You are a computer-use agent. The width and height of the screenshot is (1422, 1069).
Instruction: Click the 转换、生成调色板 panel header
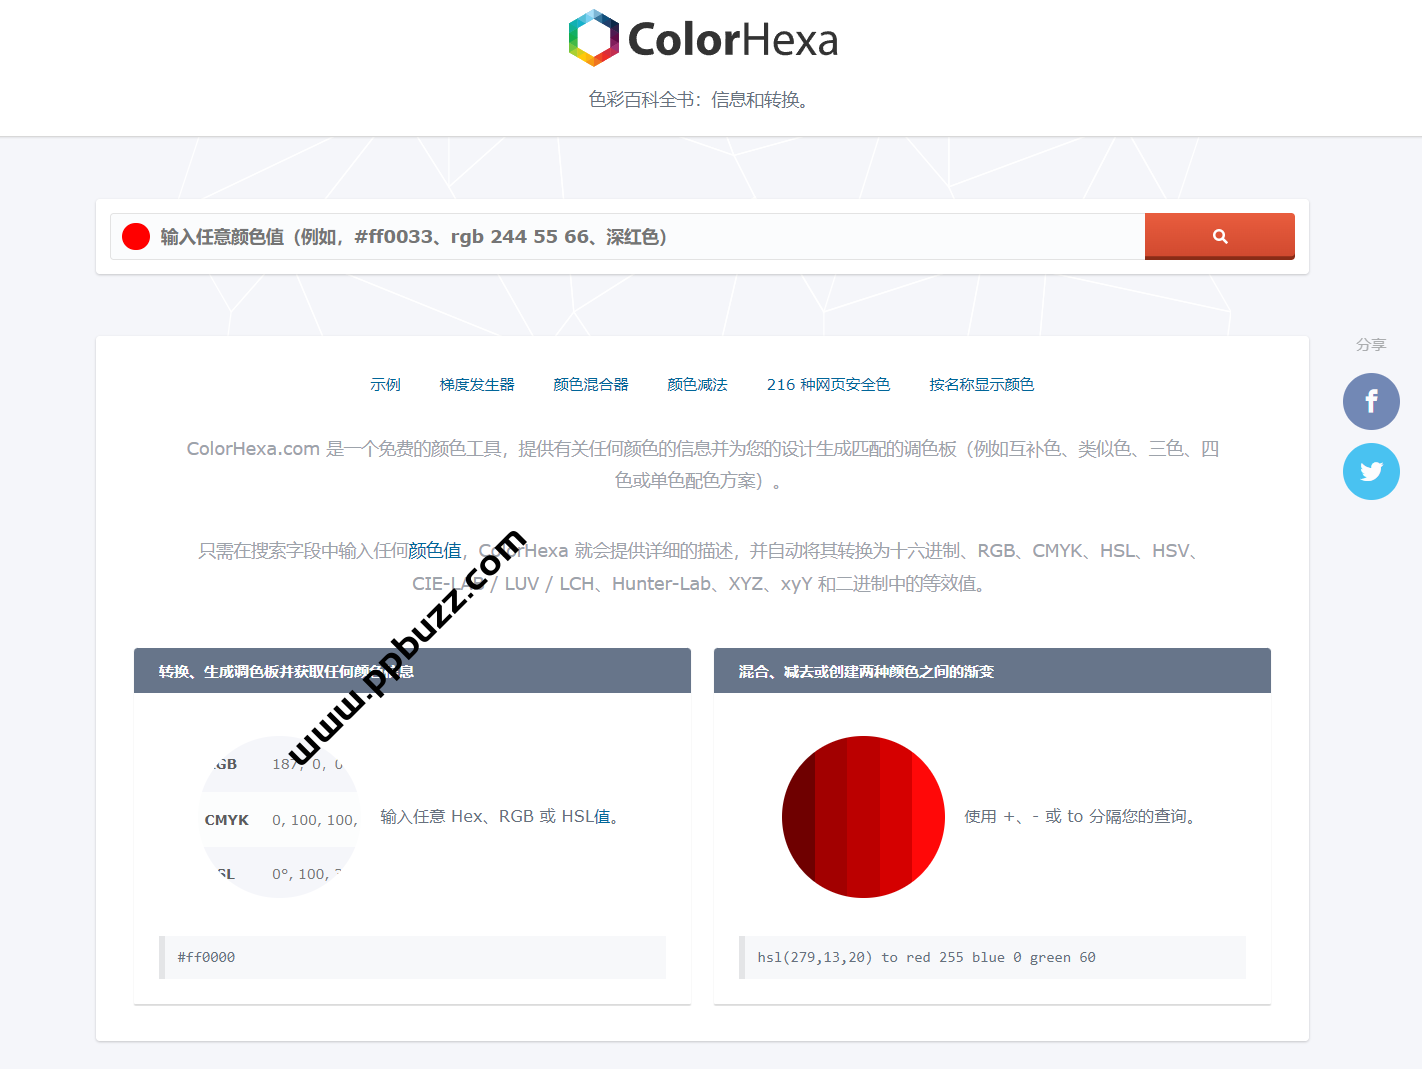(x=412, y=671)
